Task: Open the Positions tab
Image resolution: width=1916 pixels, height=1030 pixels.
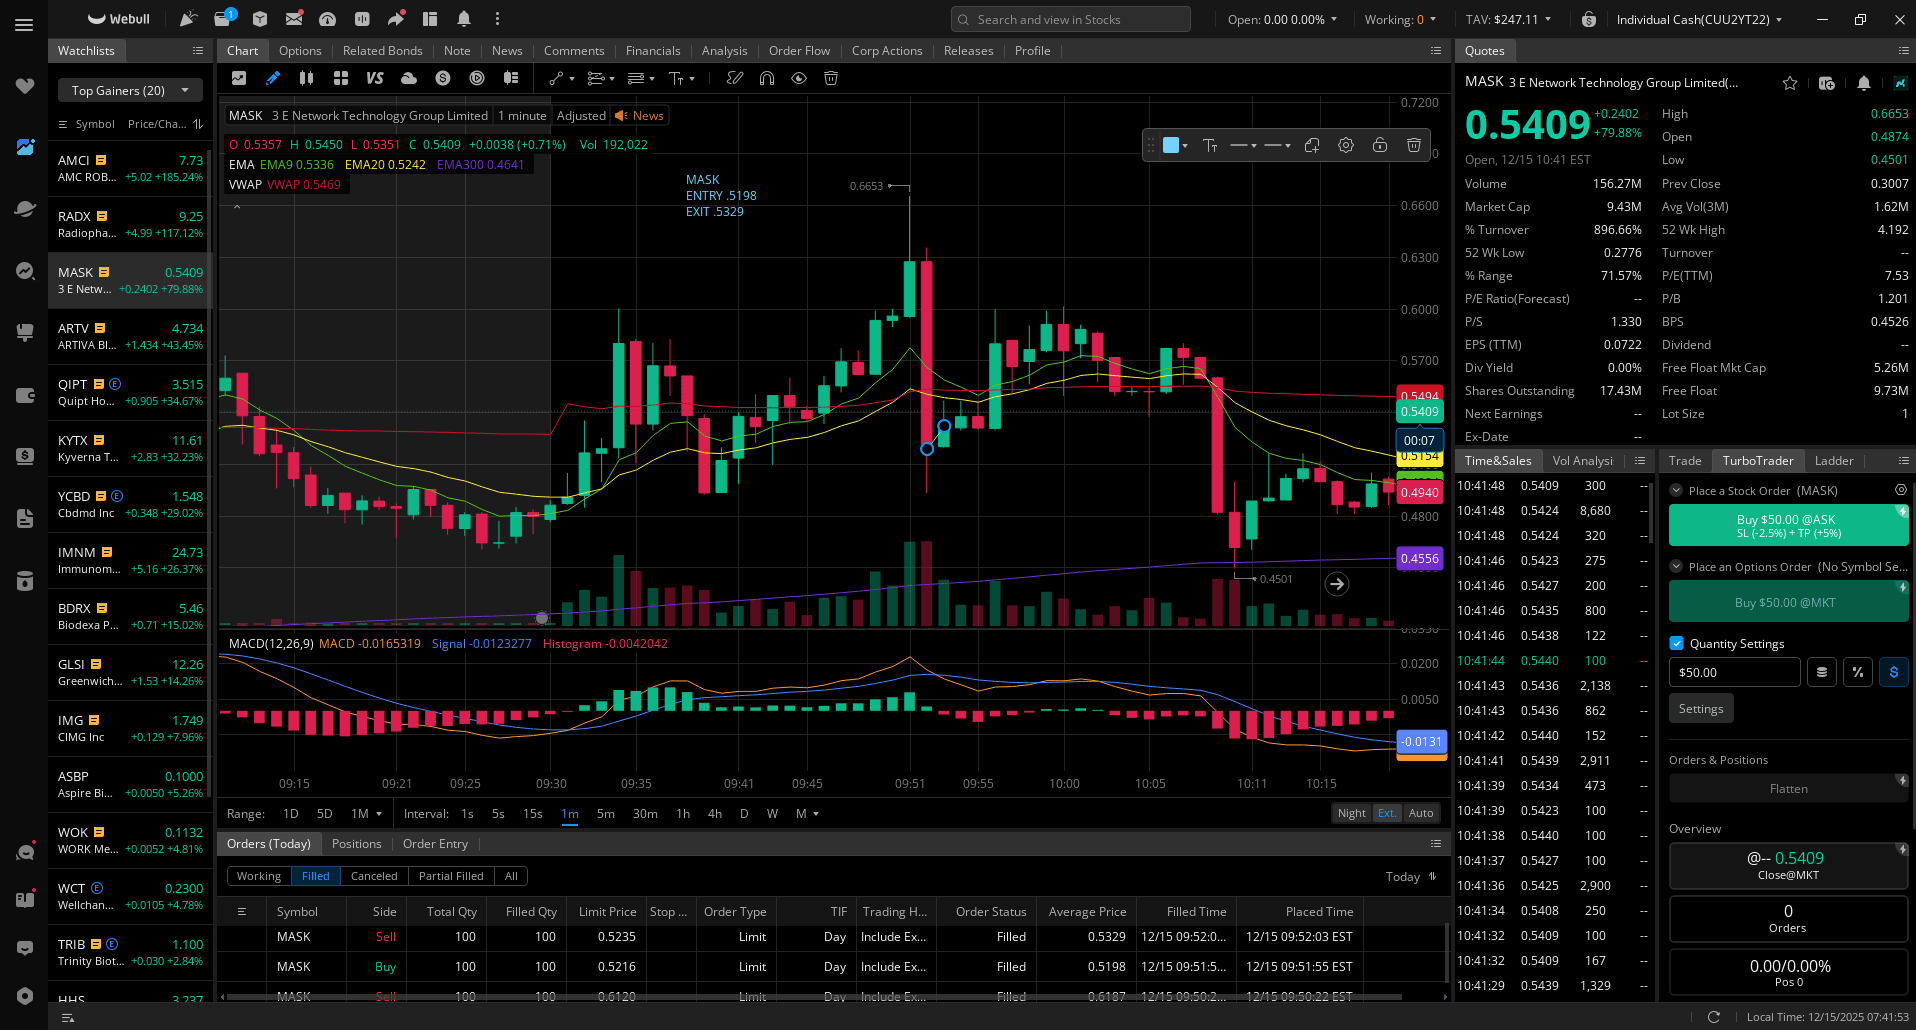Action: pos(357,844)
